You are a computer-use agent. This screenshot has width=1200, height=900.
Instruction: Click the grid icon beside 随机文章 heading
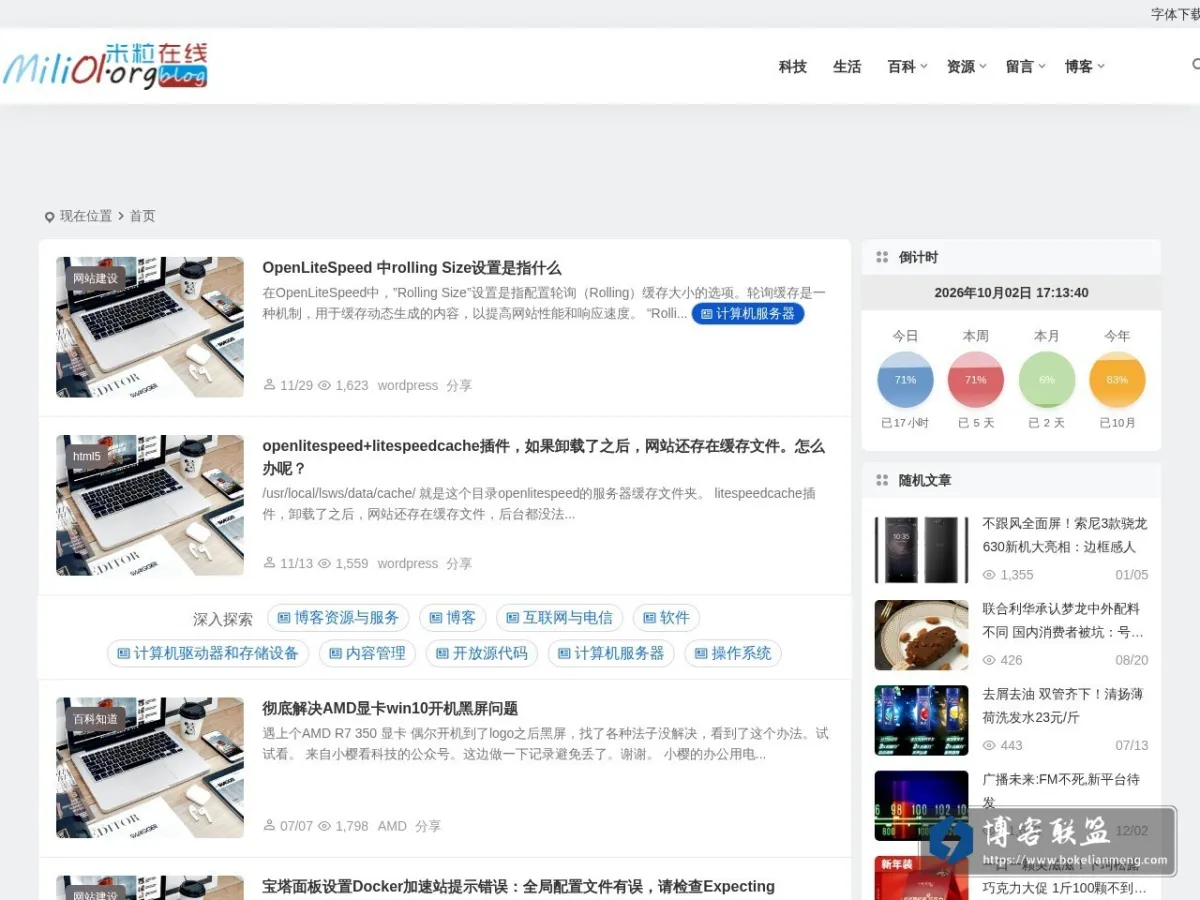pos(882,480)
